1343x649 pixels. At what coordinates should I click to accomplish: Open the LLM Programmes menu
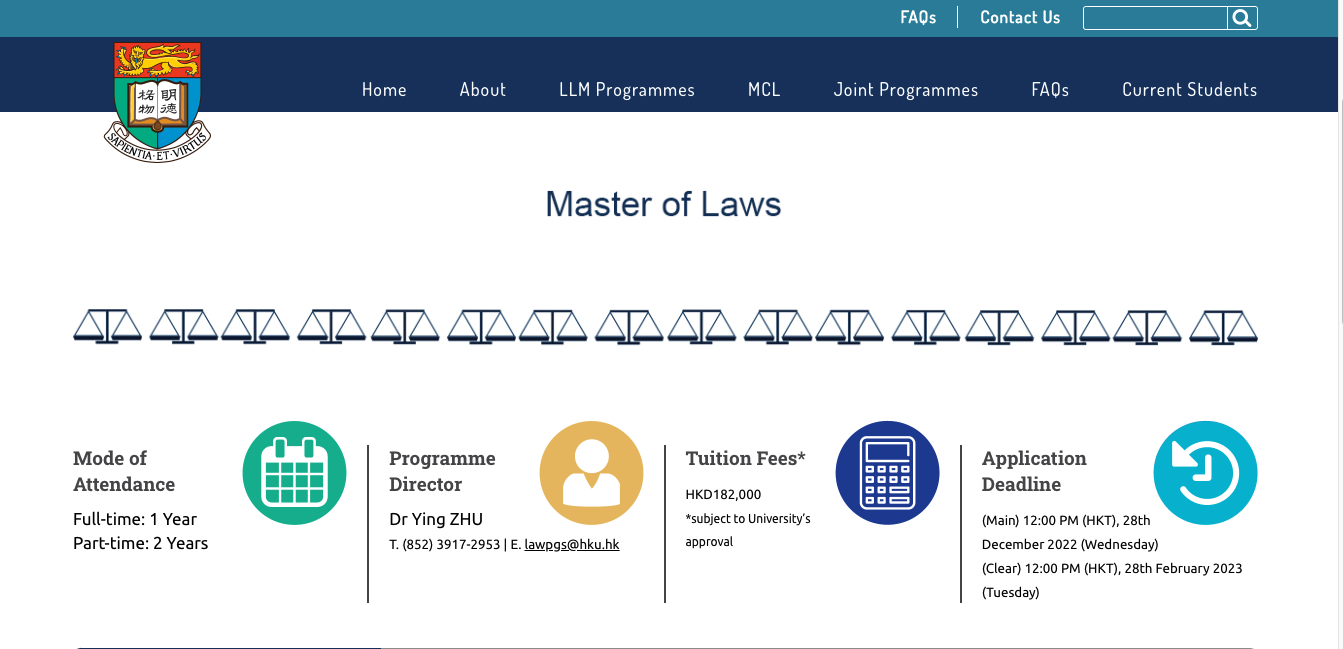click(x=627, y=89)
